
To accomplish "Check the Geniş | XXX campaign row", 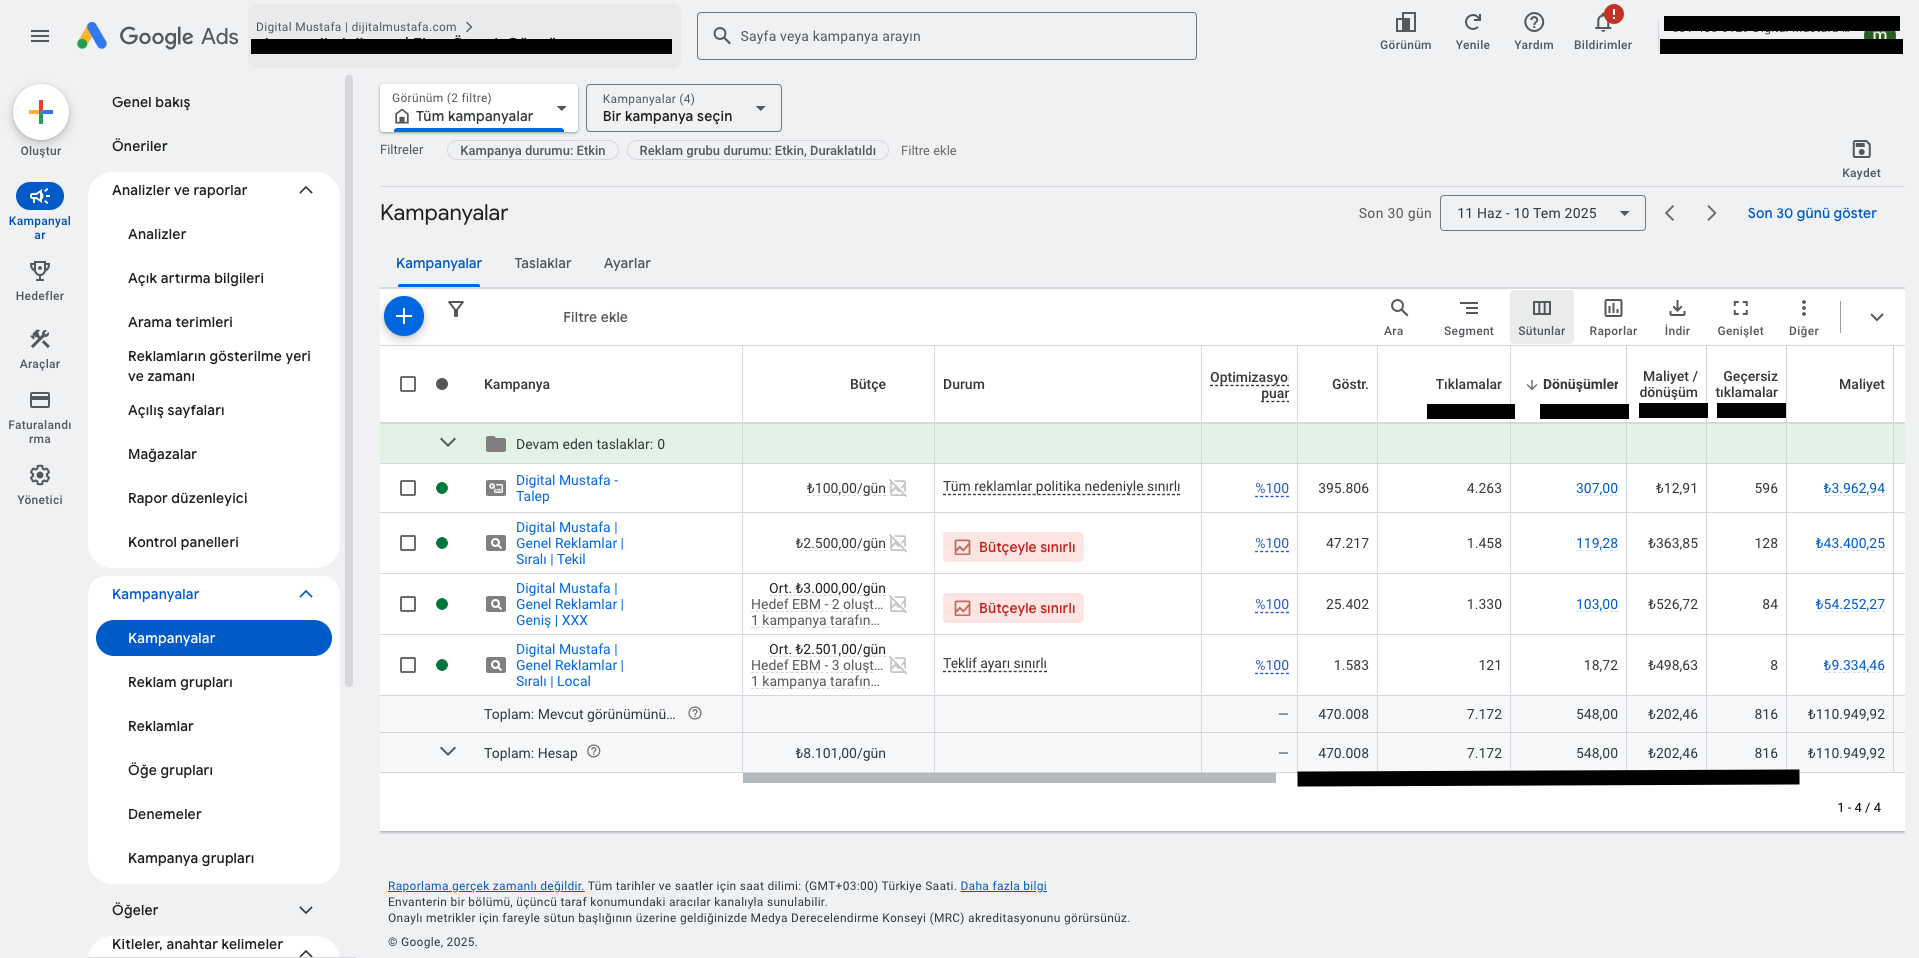I will (408, 604).
